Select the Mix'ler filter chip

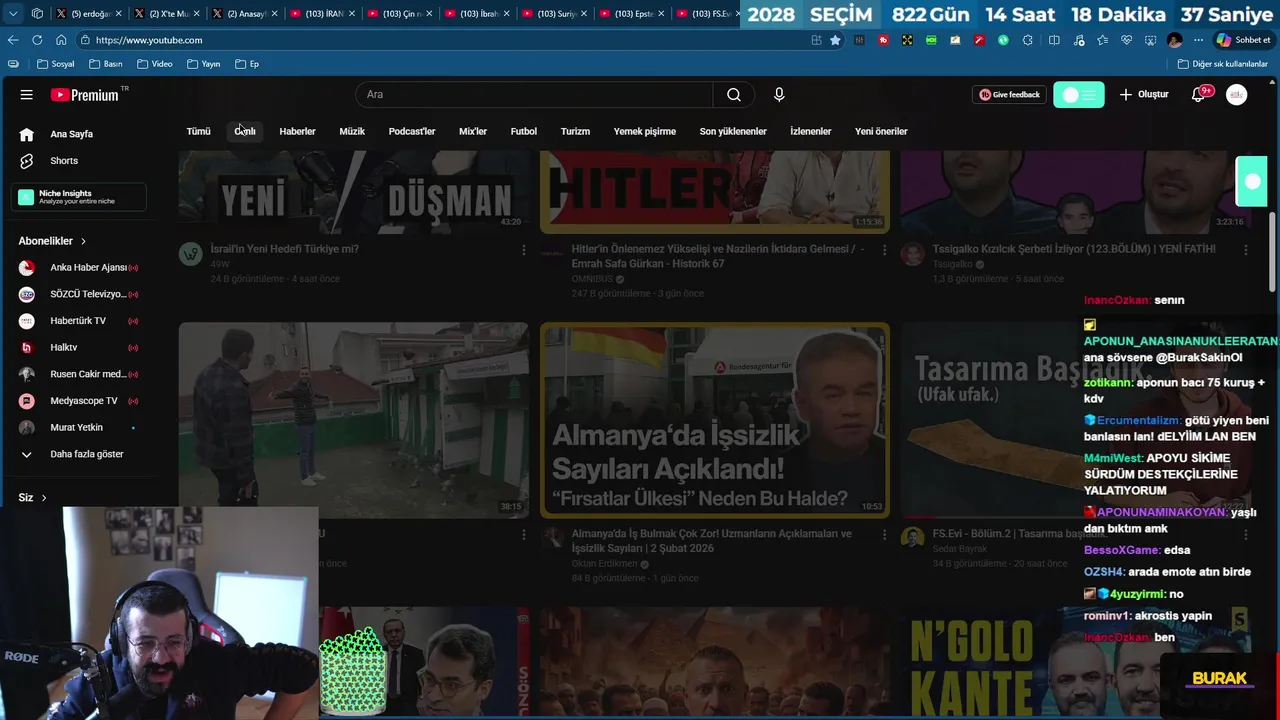(473, 132)
